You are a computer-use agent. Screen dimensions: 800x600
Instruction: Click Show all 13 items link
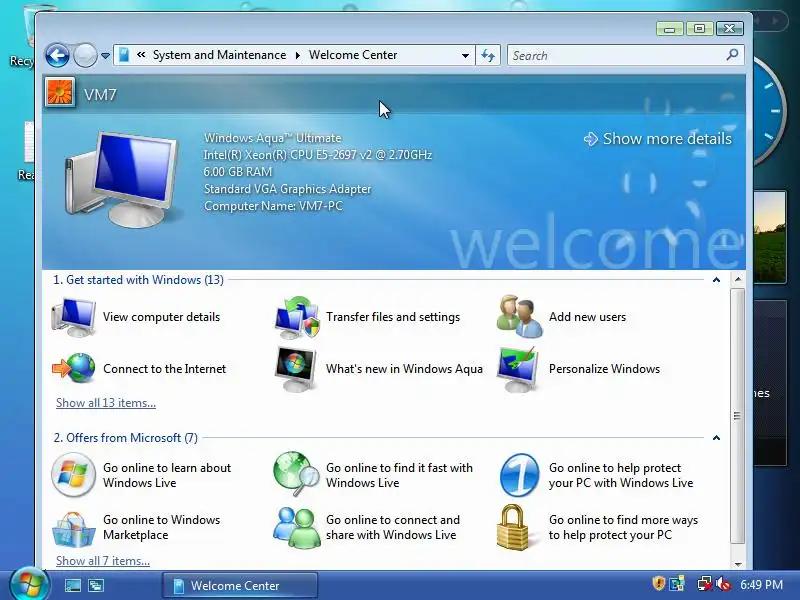(x=106, y=403)
